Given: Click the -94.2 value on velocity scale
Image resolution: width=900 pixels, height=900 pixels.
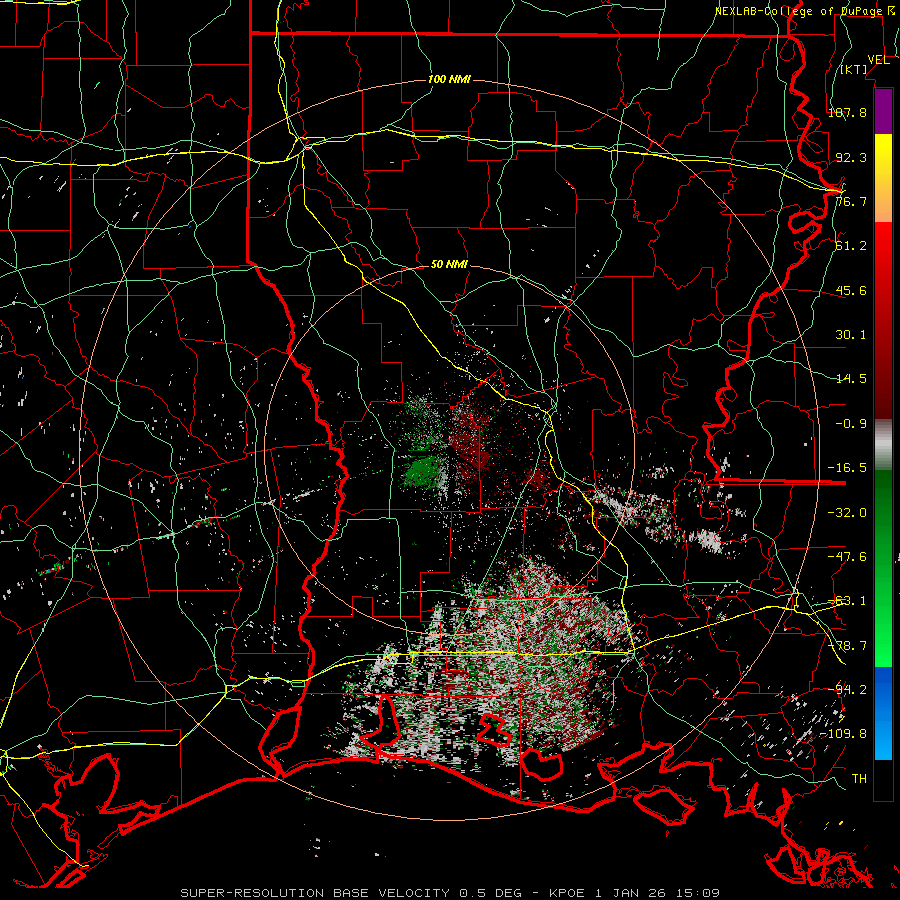Looking at the screenshot, I should coord(847,690).
